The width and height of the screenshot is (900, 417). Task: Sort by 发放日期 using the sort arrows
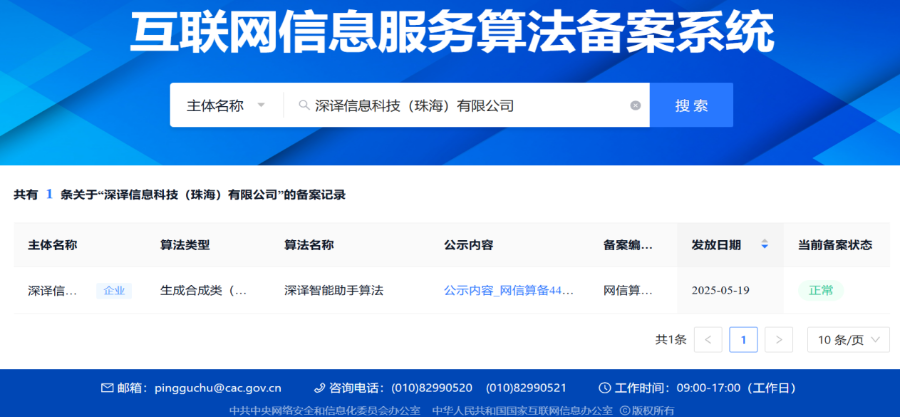click(x=765, y=245)
